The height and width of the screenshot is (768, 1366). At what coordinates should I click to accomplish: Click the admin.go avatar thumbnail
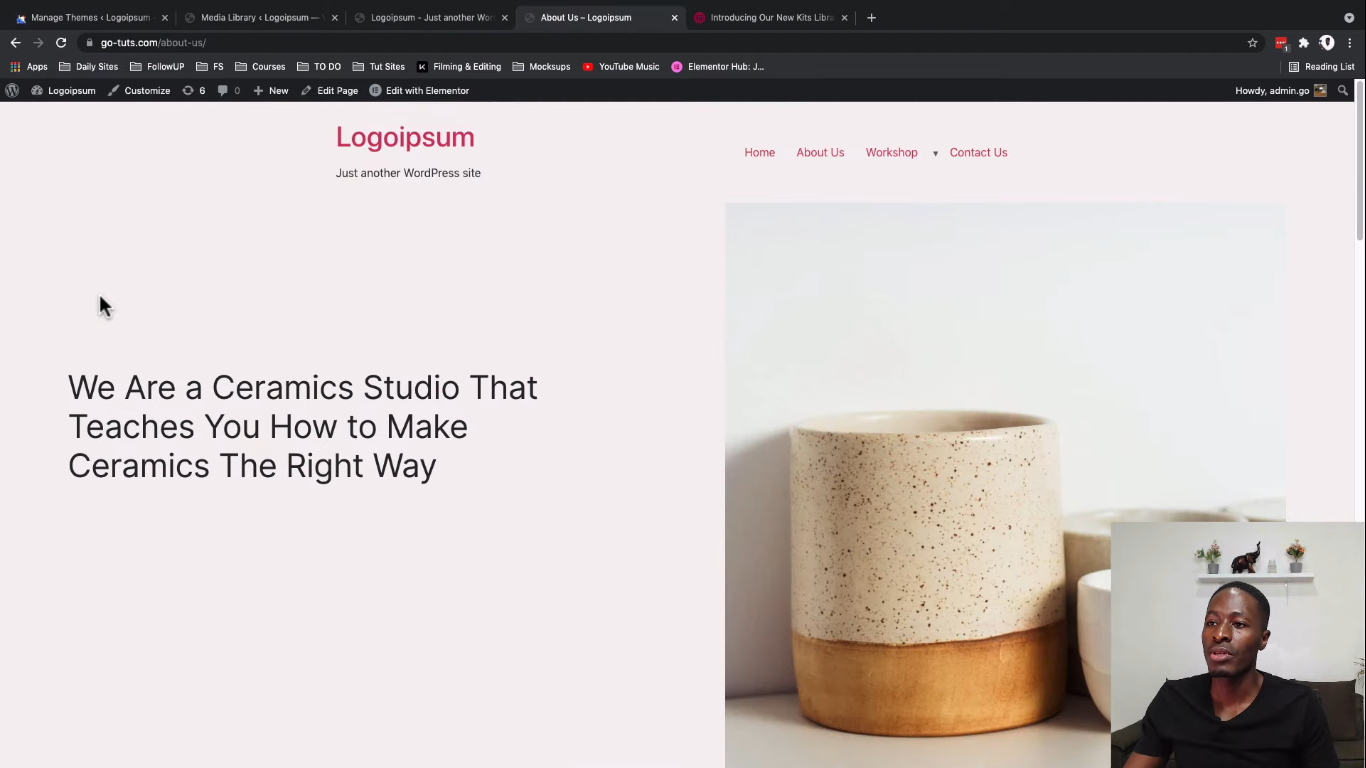(1320, 90)
